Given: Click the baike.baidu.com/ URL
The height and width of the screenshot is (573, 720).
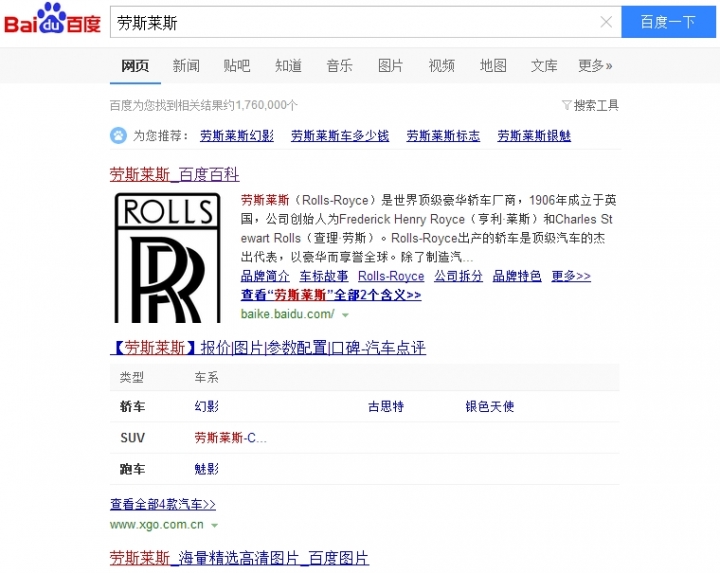Looking at the screenshot, I should click(x=287, y=314).
